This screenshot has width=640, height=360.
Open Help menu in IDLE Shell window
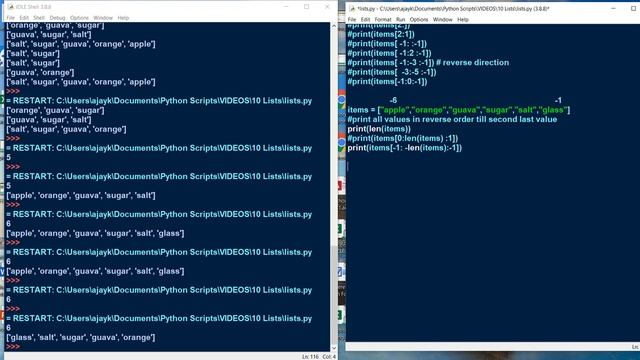pyautogui.click(x=123, y=18)
